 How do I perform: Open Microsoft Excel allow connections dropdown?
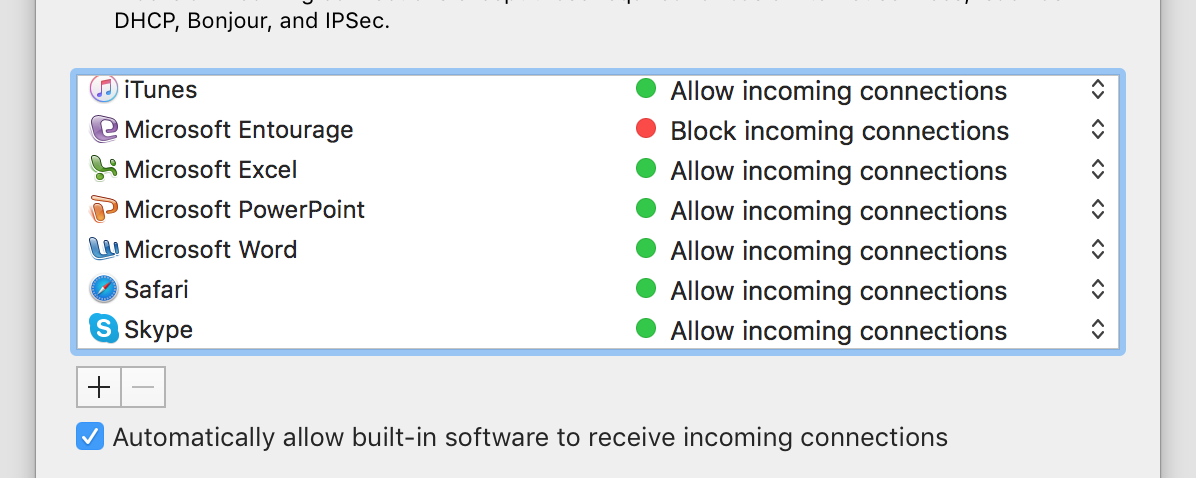[1097, 170]
